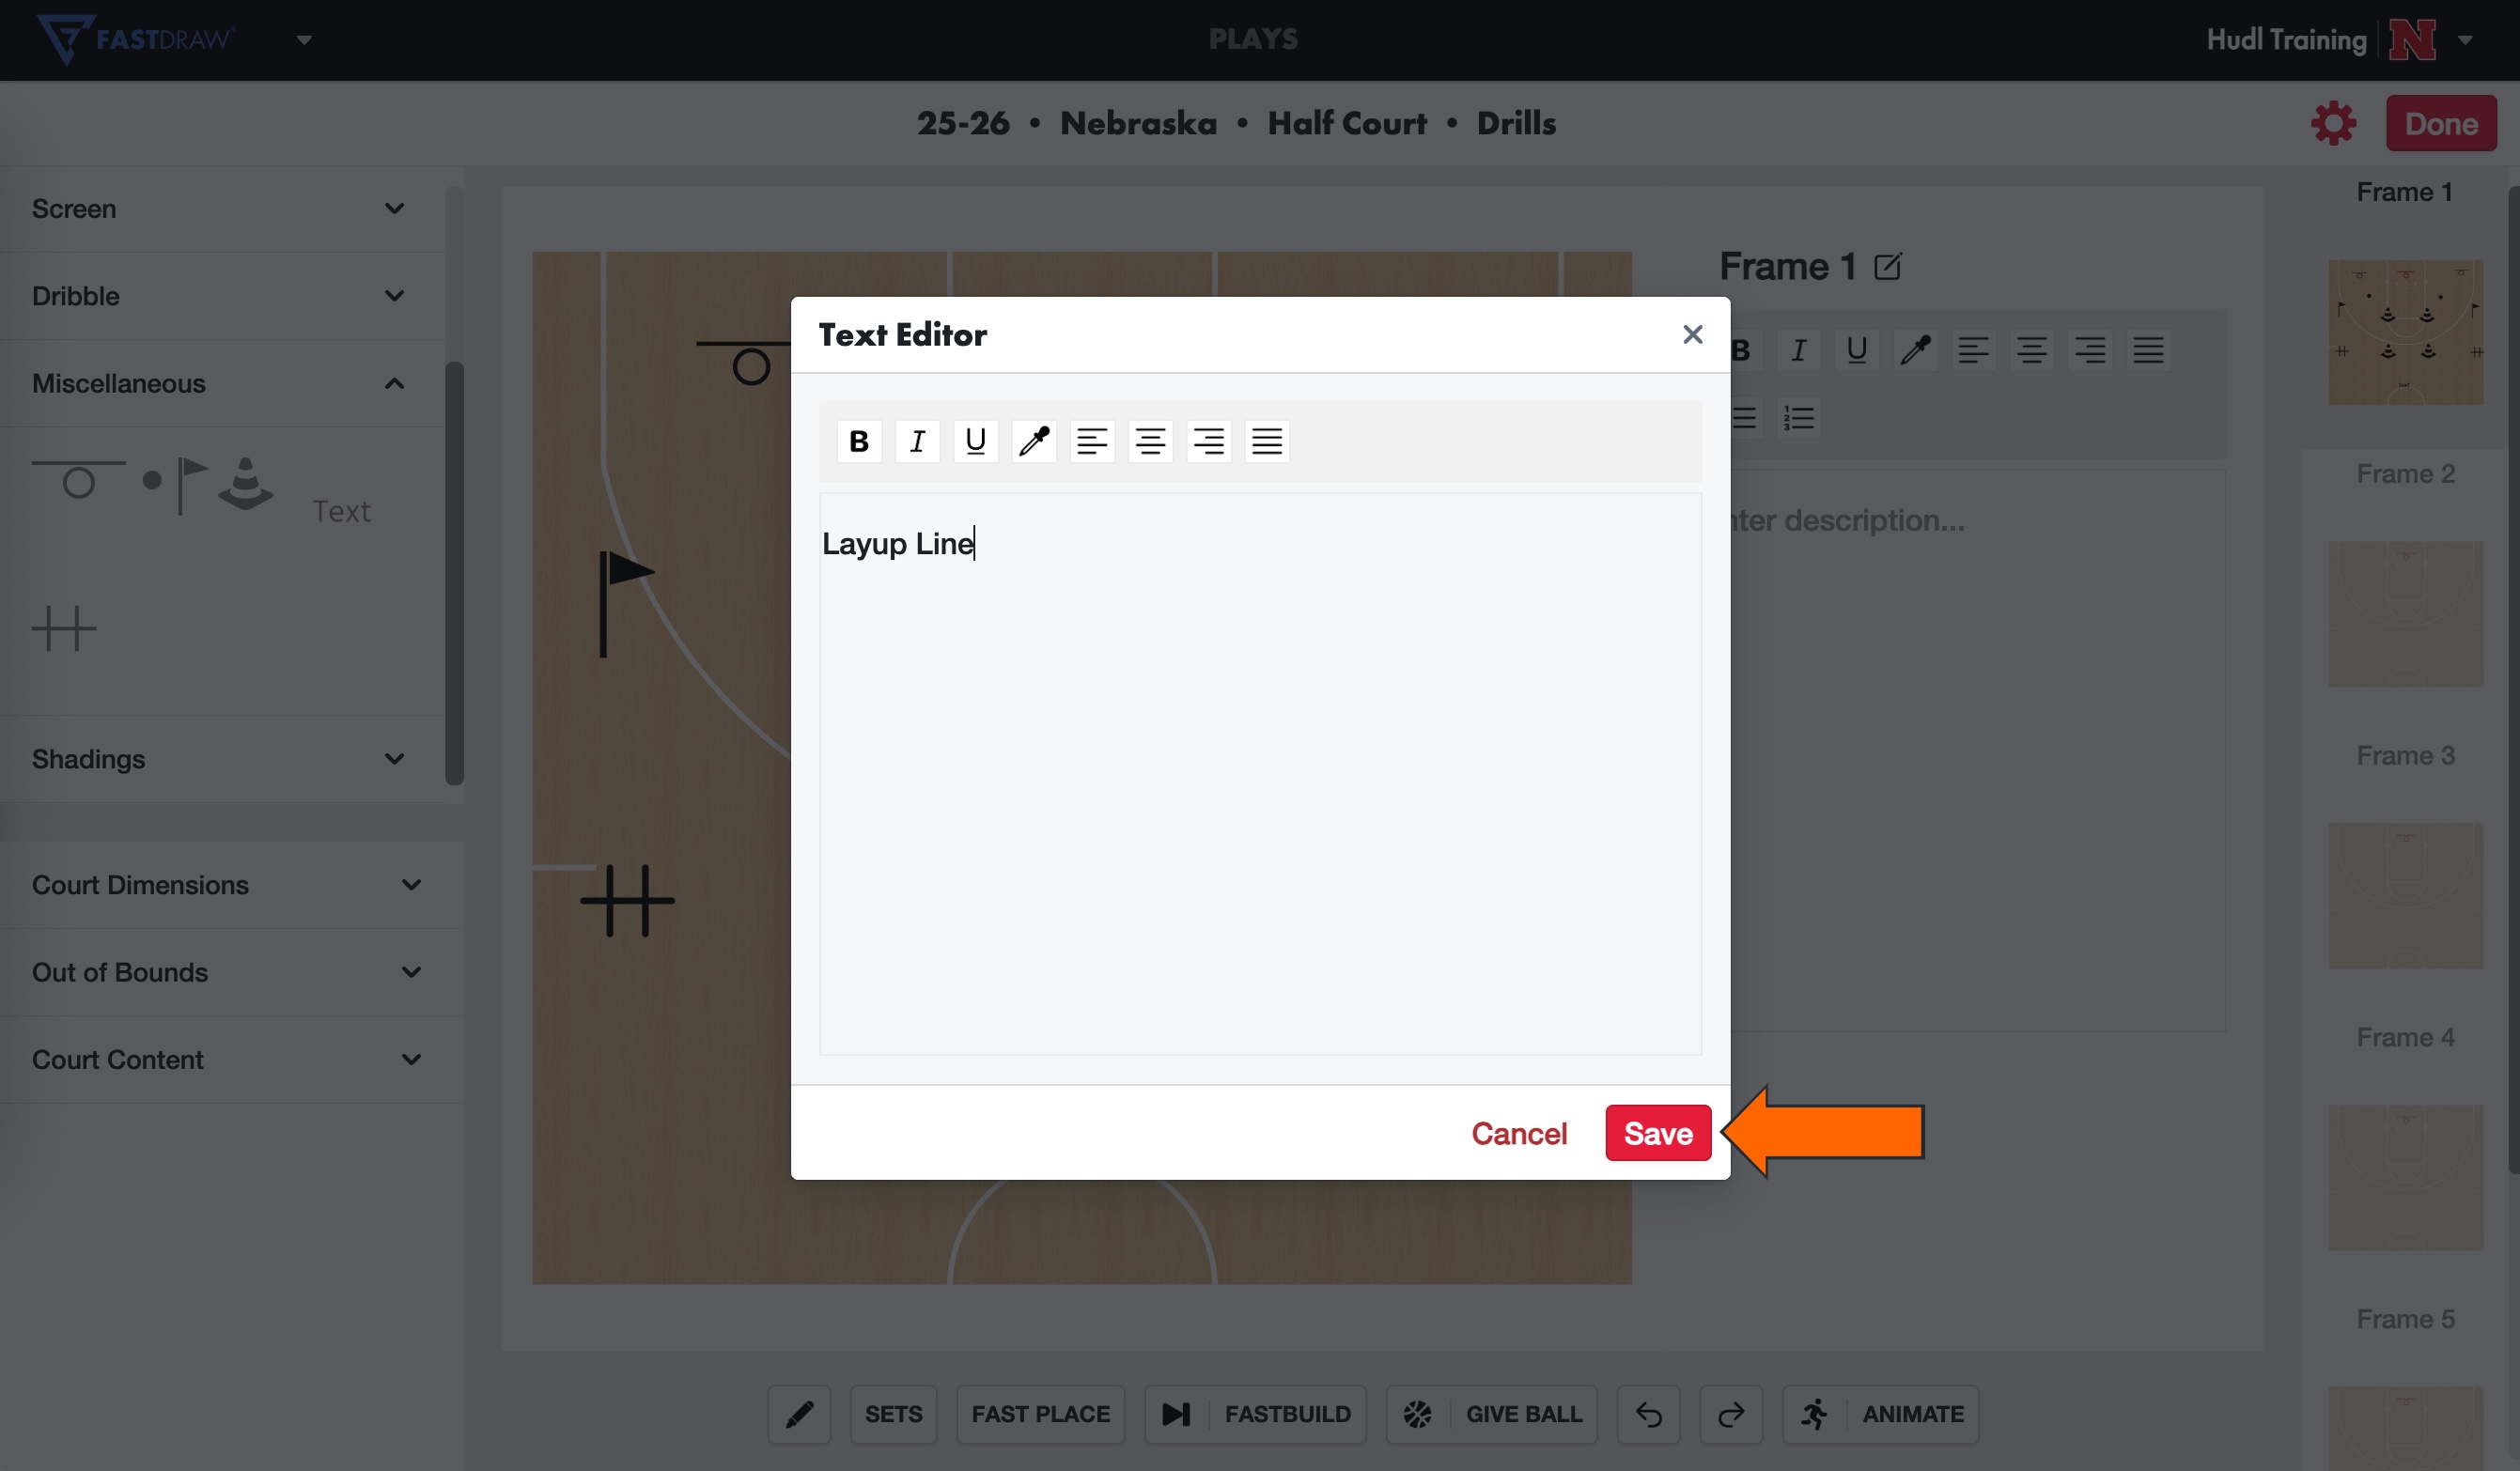Select the Frame 4 thumbnail
2520x1471 pixels.
(2405, 1177)
